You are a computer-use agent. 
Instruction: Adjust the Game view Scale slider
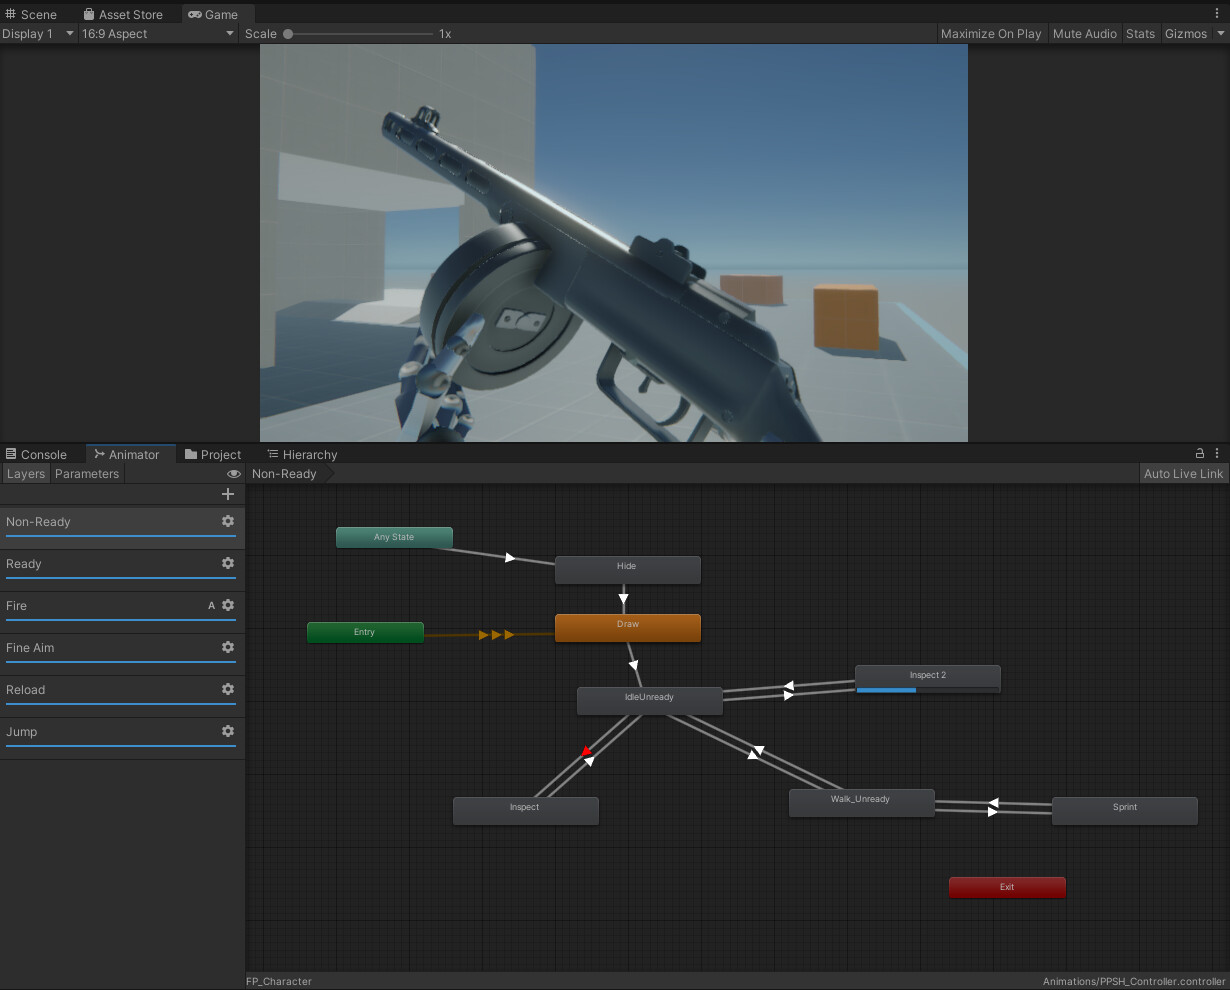click(289, 33)
